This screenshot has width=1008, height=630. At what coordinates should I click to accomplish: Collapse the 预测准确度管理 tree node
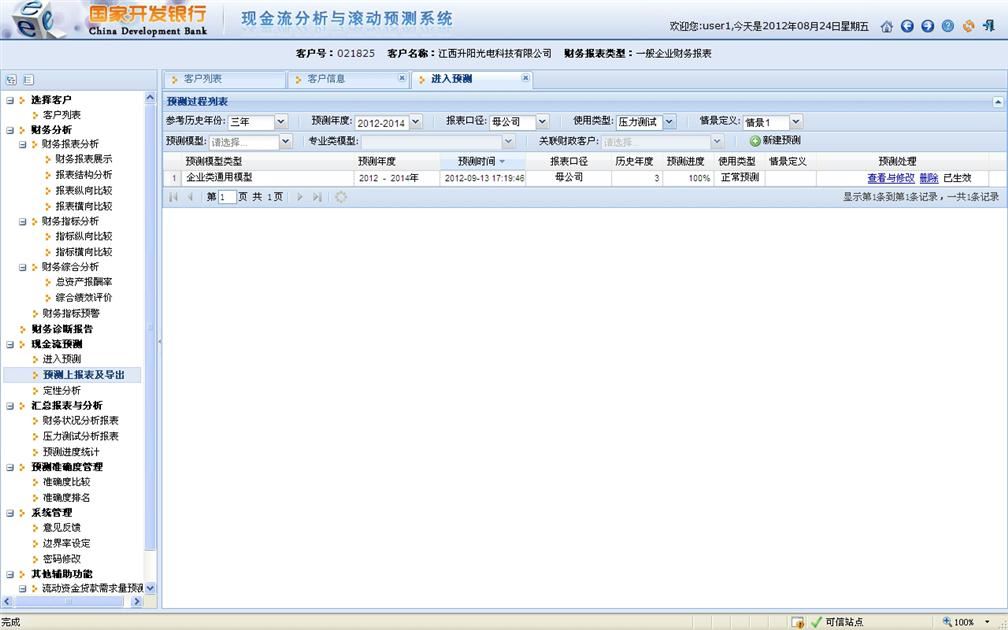(x=10, y=467)
